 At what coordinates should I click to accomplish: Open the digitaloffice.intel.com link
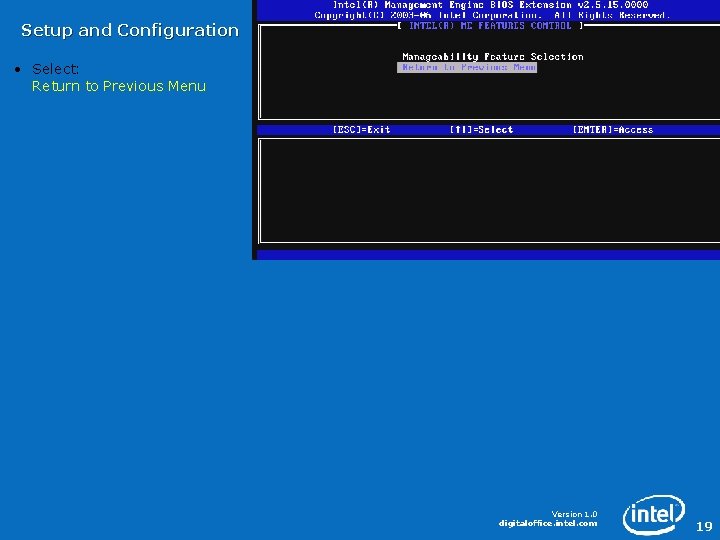[548, 523]
